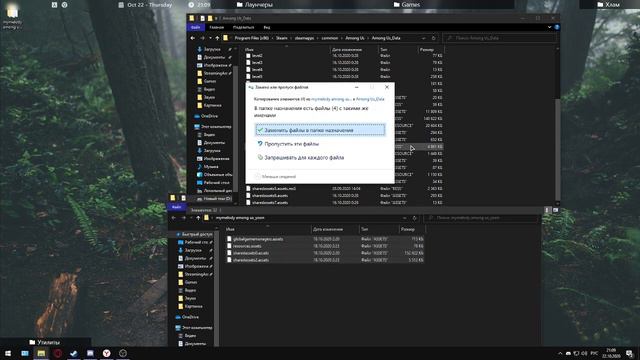The width and height of the screenshot is (640, 360).
Task: Focus the search box in mymelody window
Action: (x=482, y=218)
